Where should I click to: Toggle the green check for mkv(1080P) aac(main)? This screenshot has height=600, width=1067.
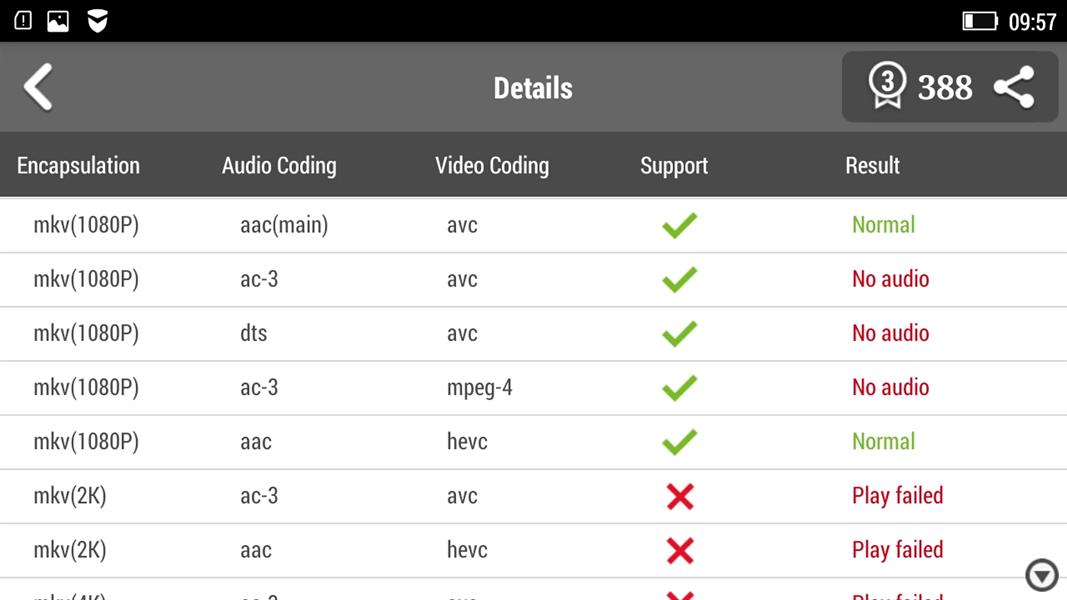point(679,225)
